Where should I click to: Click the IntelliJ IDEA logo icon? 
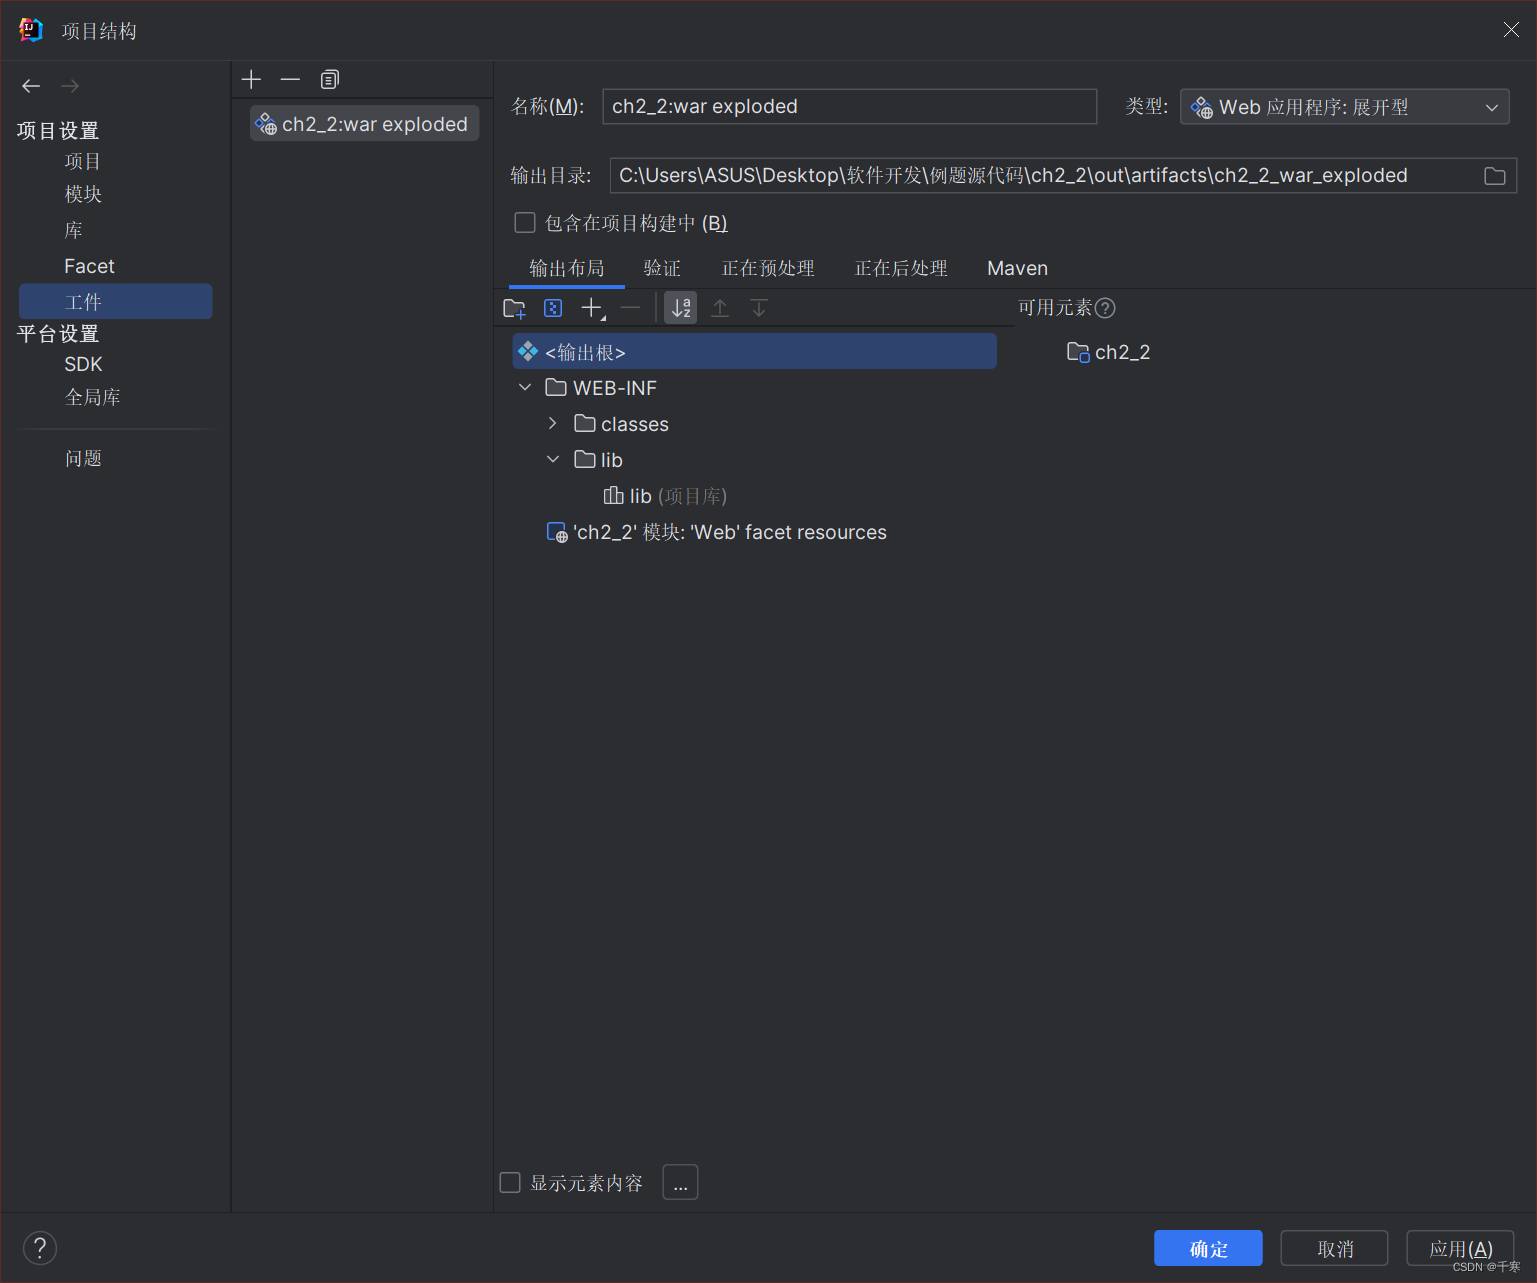pos(31,30)
